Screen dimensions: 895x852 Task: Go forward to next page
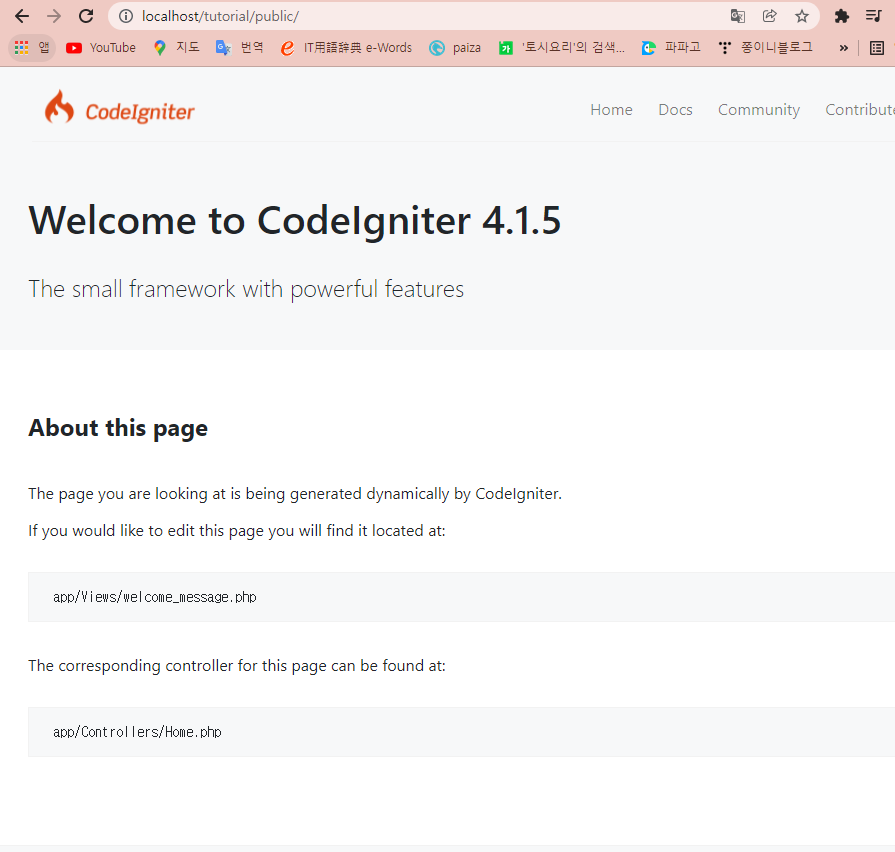(x=54, y=17)
